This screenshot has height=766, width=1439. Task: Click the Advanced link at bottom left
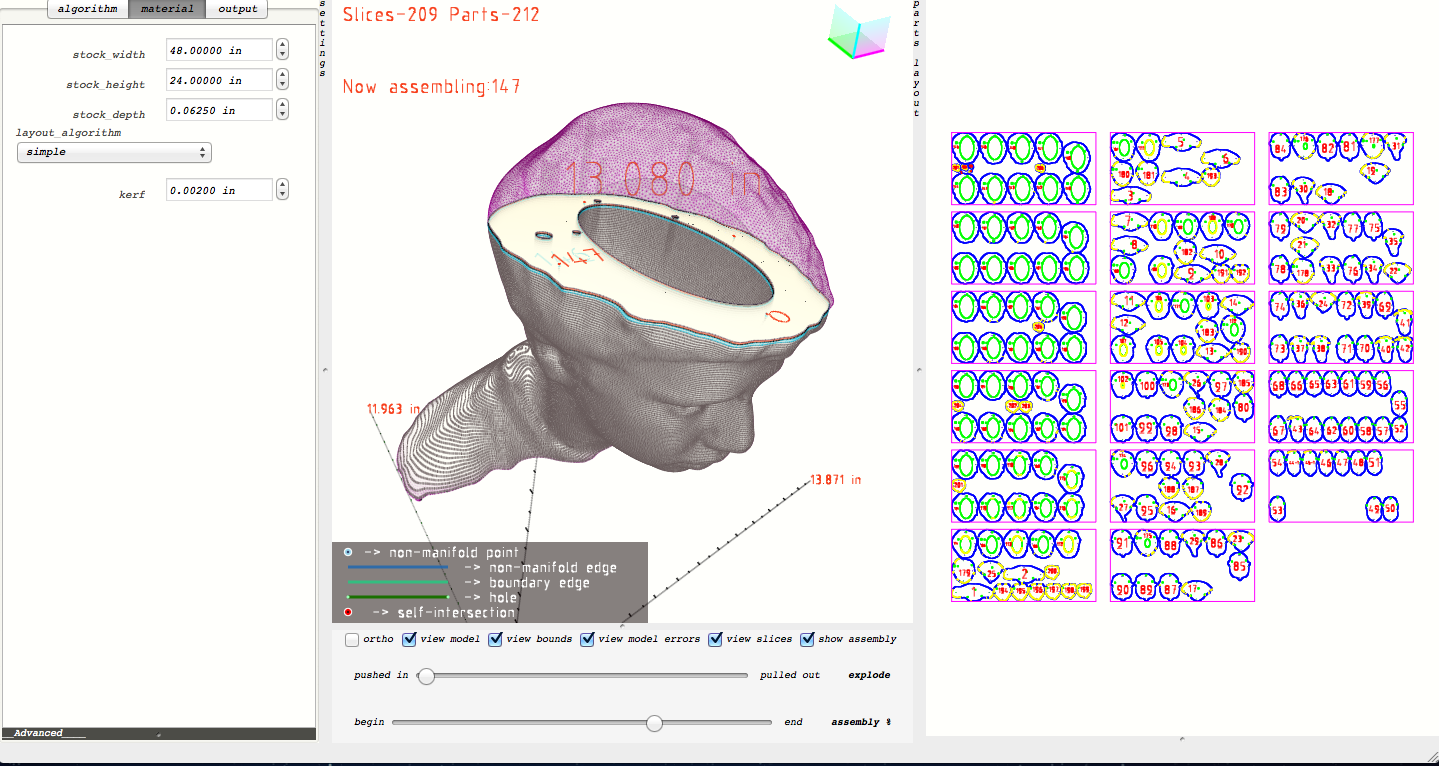pyautogui.click(x=40, y=732)
